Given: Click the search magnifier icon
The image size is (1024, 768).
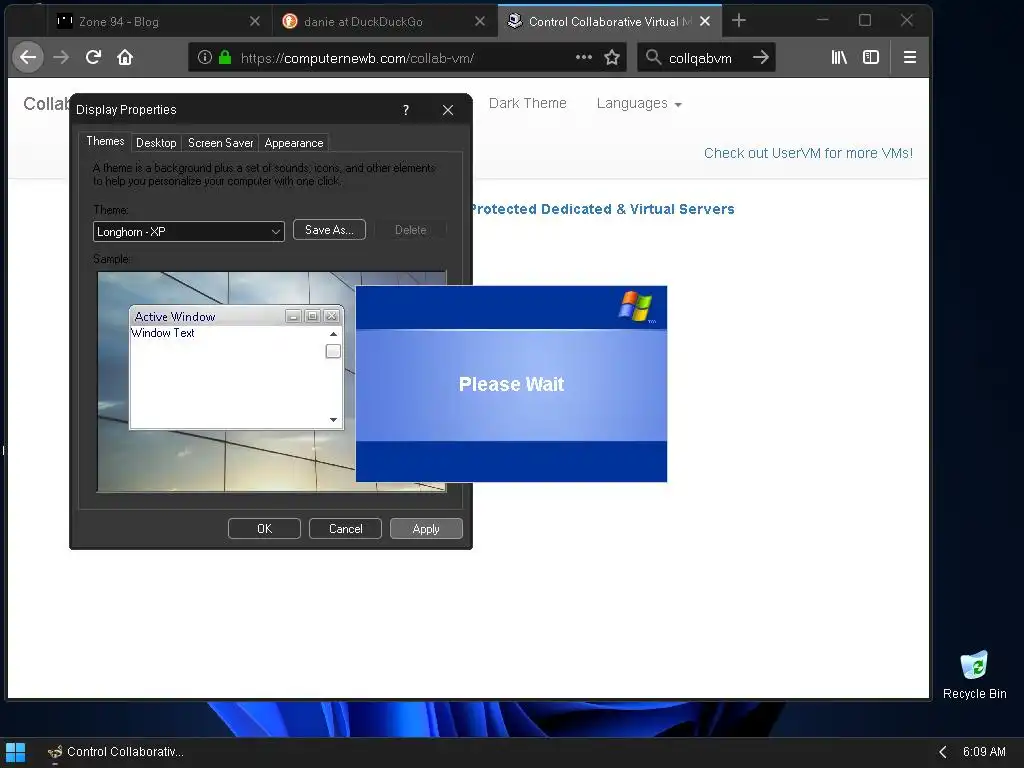Looking at the screenshot, I should click(x=653, y=57).
